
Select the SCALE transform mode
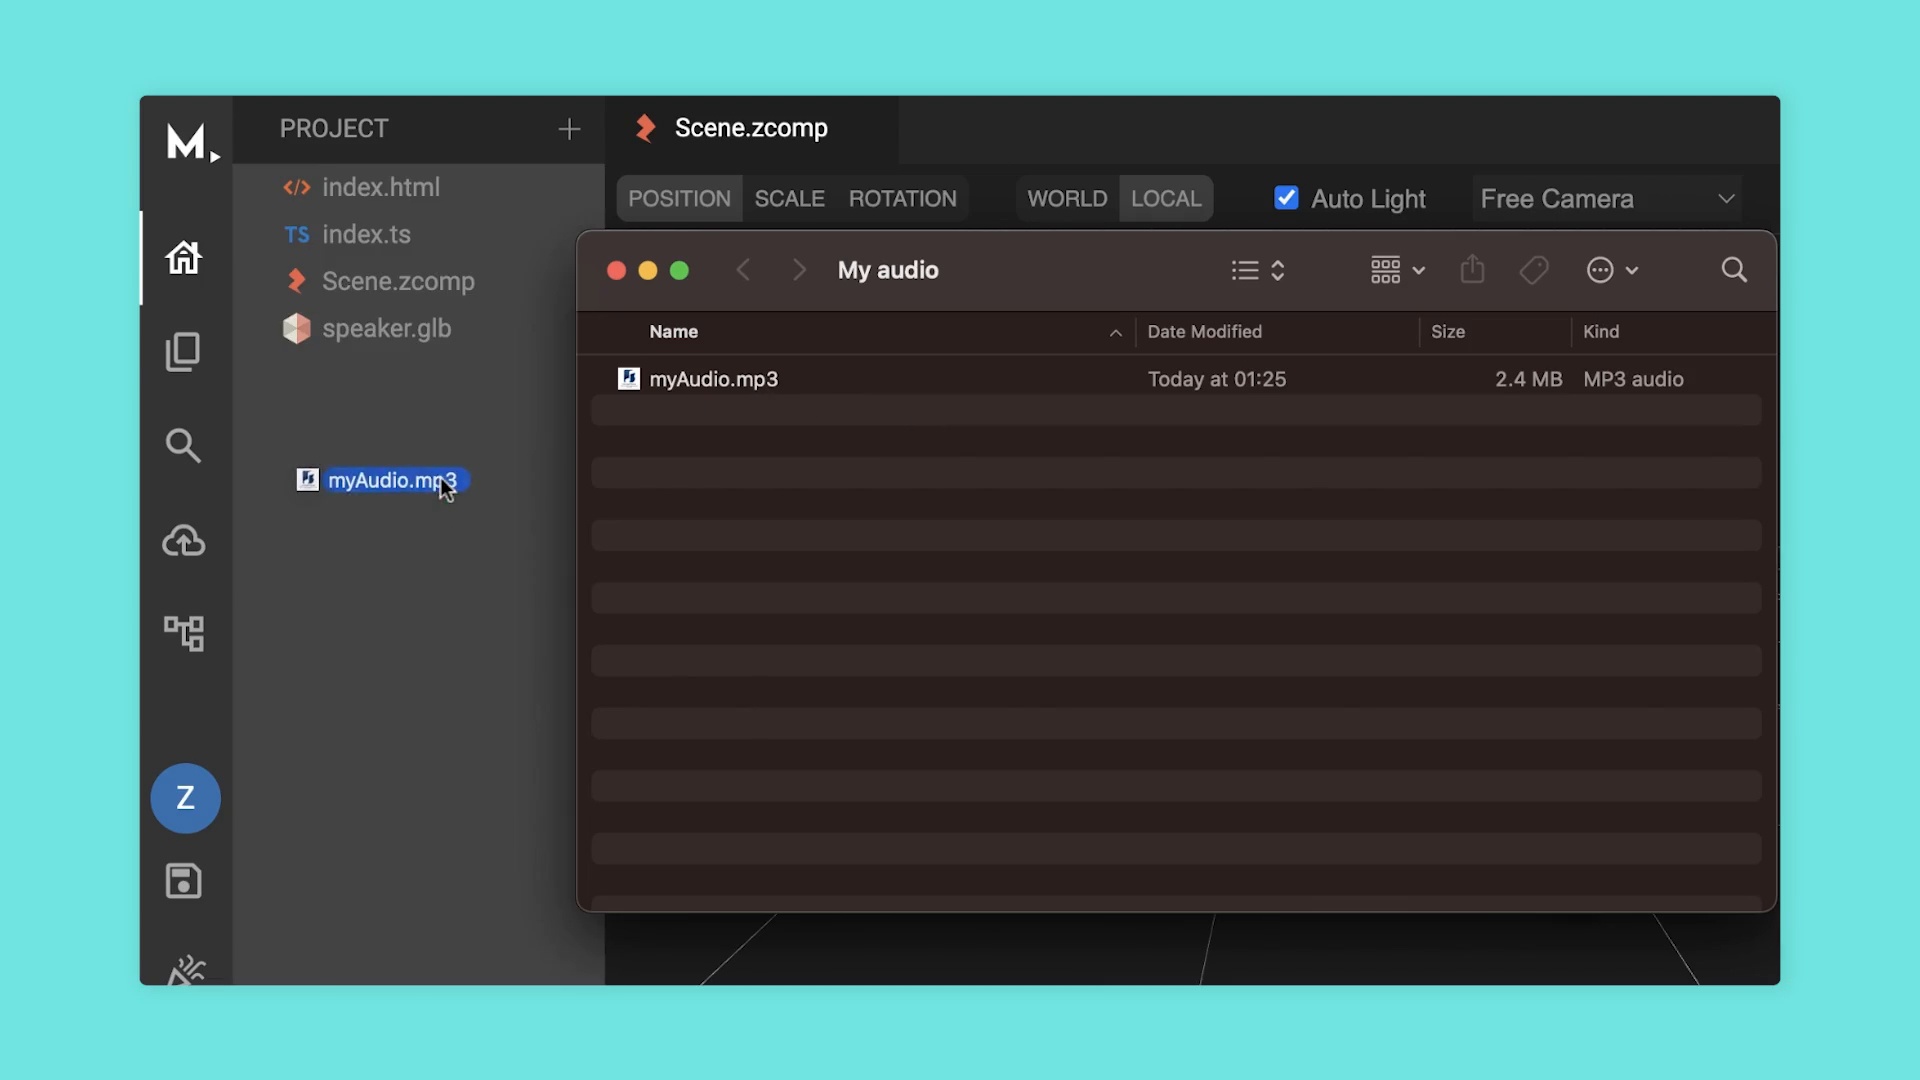point(790,198)
